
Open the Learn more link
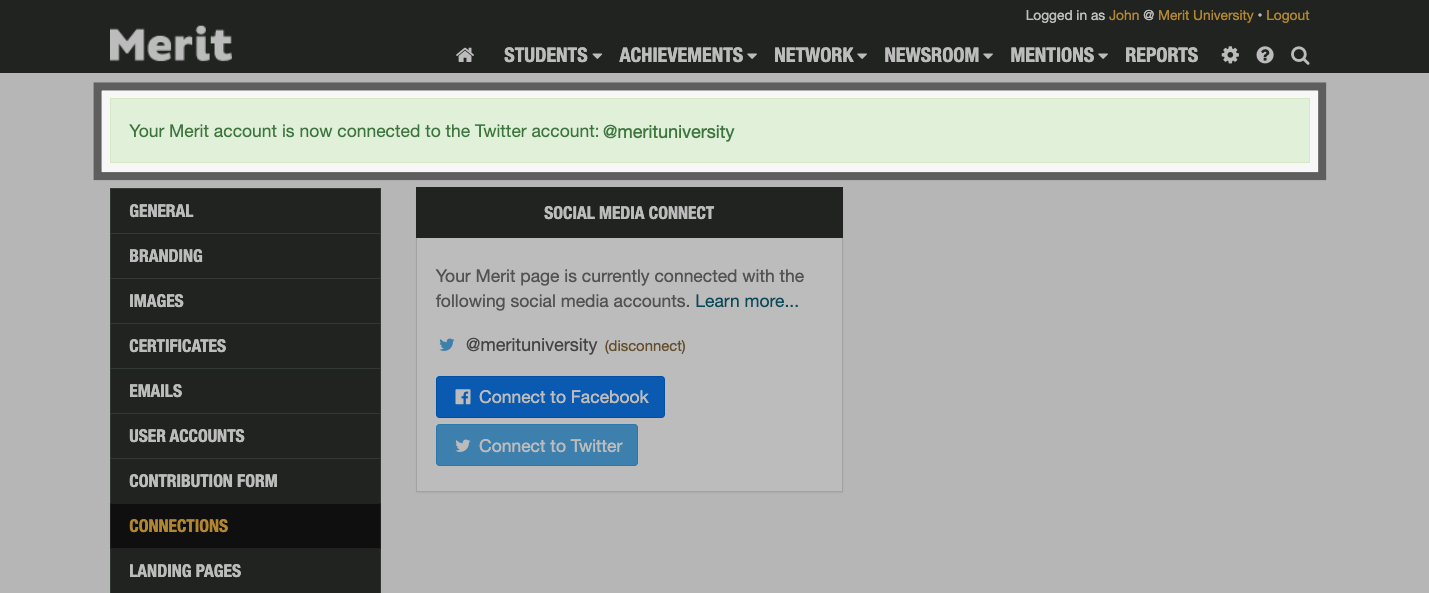coord(746,300)
